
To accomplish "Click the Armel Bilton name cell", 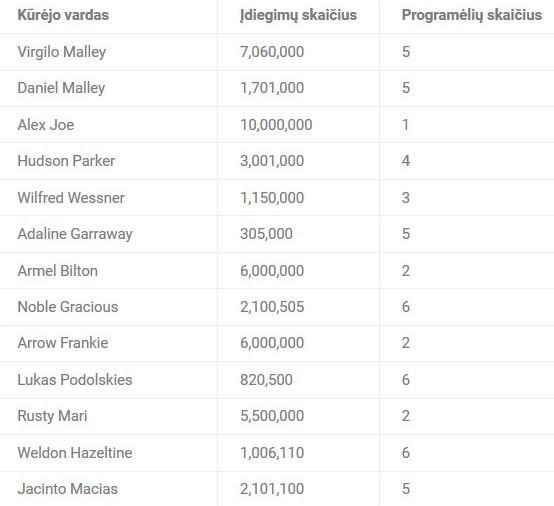I will click(x=58, y=271).
